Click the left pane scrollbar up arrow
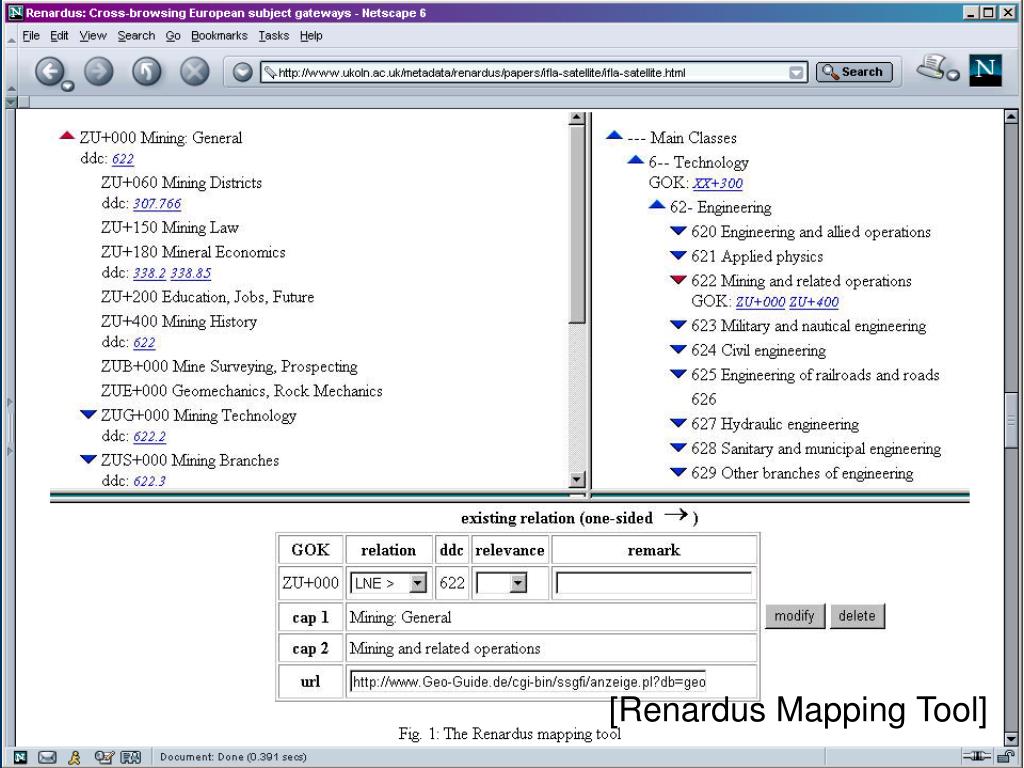1024x768 pixels. coord(576,118)
